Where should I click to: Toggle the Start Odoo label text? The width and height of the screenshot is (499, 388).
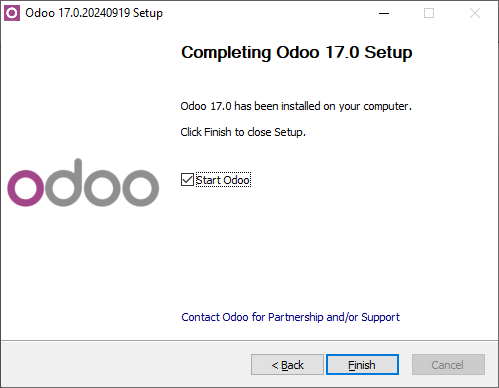(223, 180)
